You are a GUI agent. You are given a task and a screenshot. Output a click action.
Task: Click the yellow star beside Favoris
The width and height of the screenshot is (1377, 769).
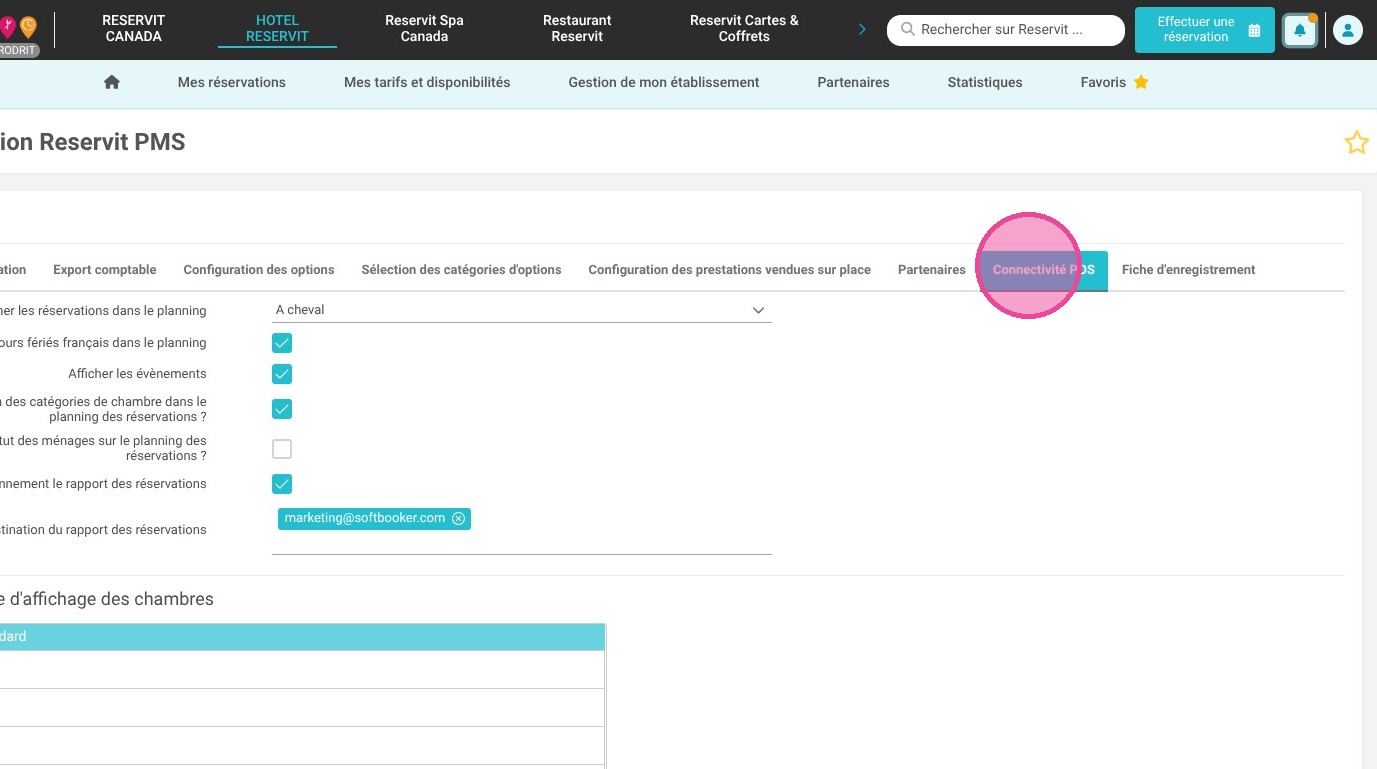[x=1141, y=82]
